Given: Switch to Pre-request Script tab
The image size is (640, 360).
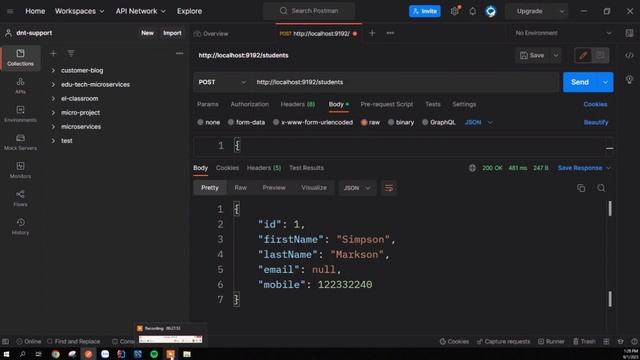Looking at the screenshot, I should (x=387, y=104).
